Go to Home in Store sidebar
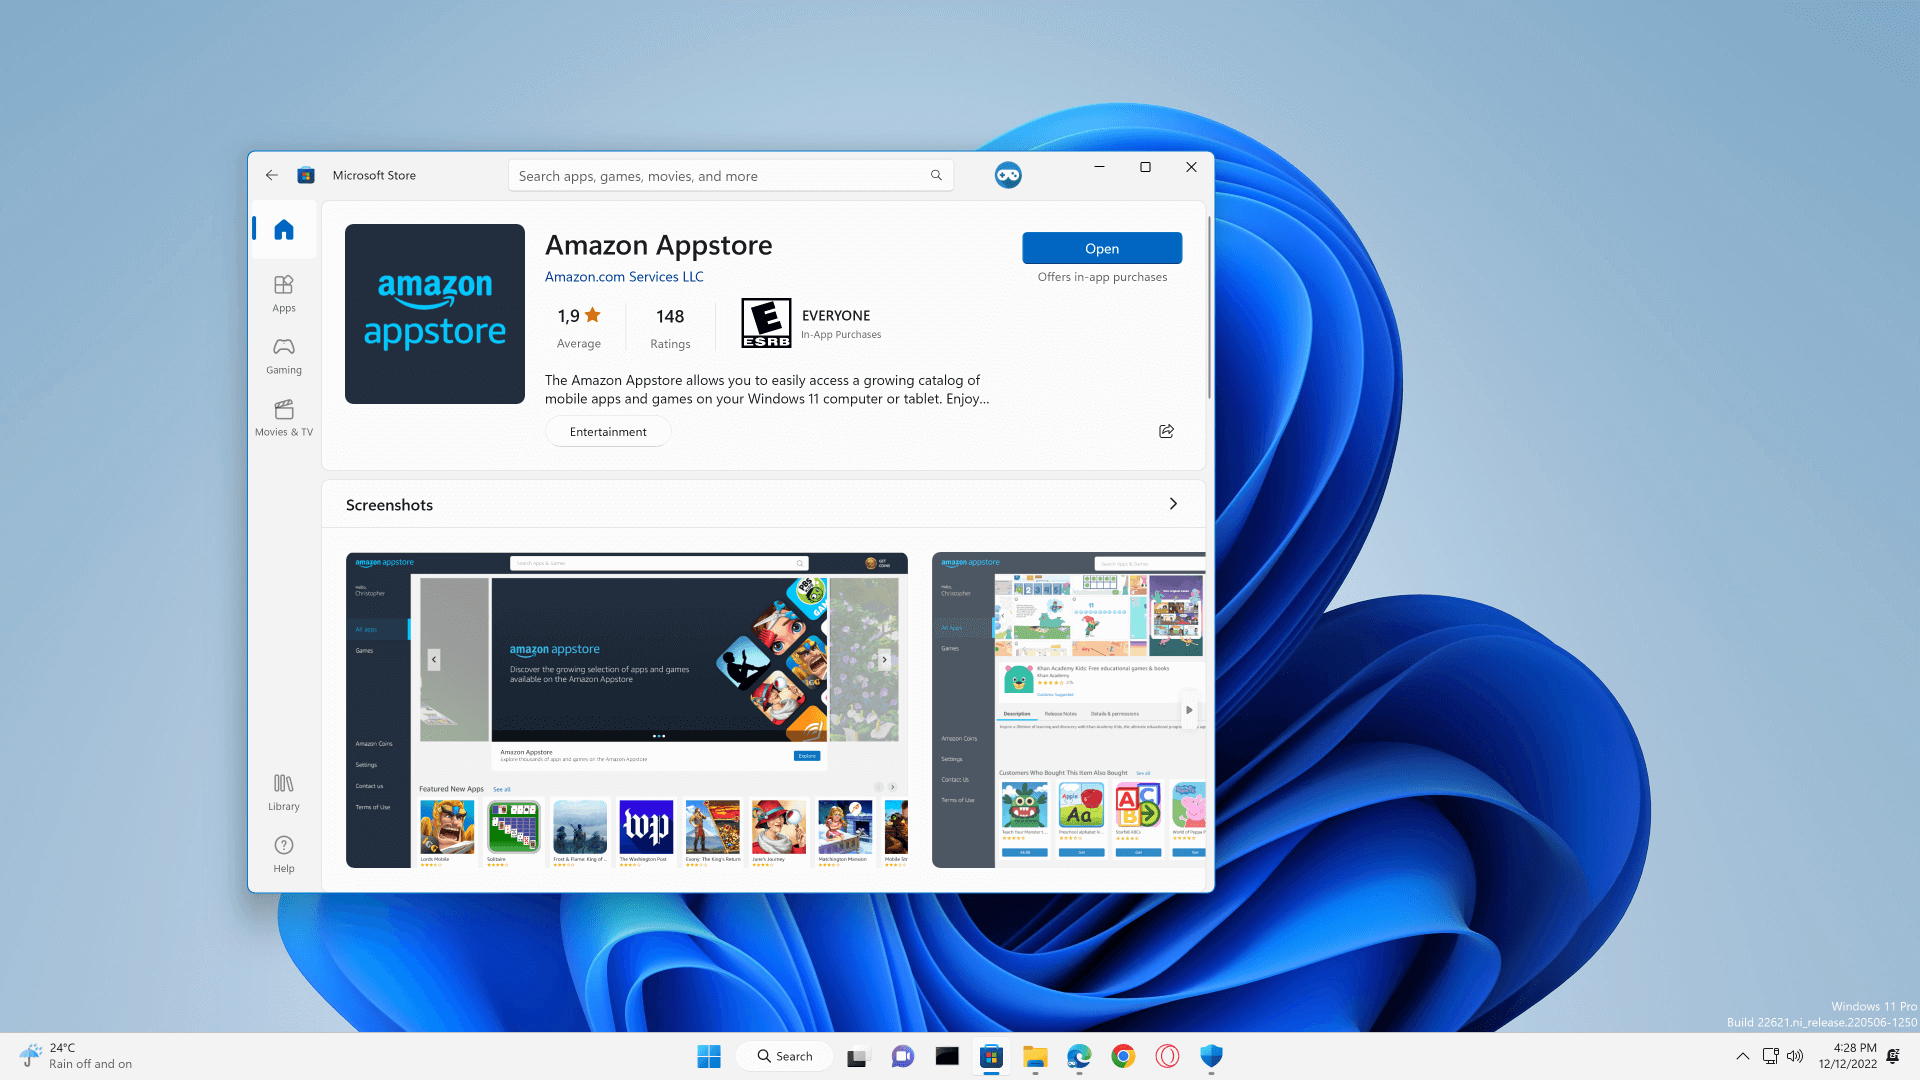1920x1080 pixels. [284, 230]
